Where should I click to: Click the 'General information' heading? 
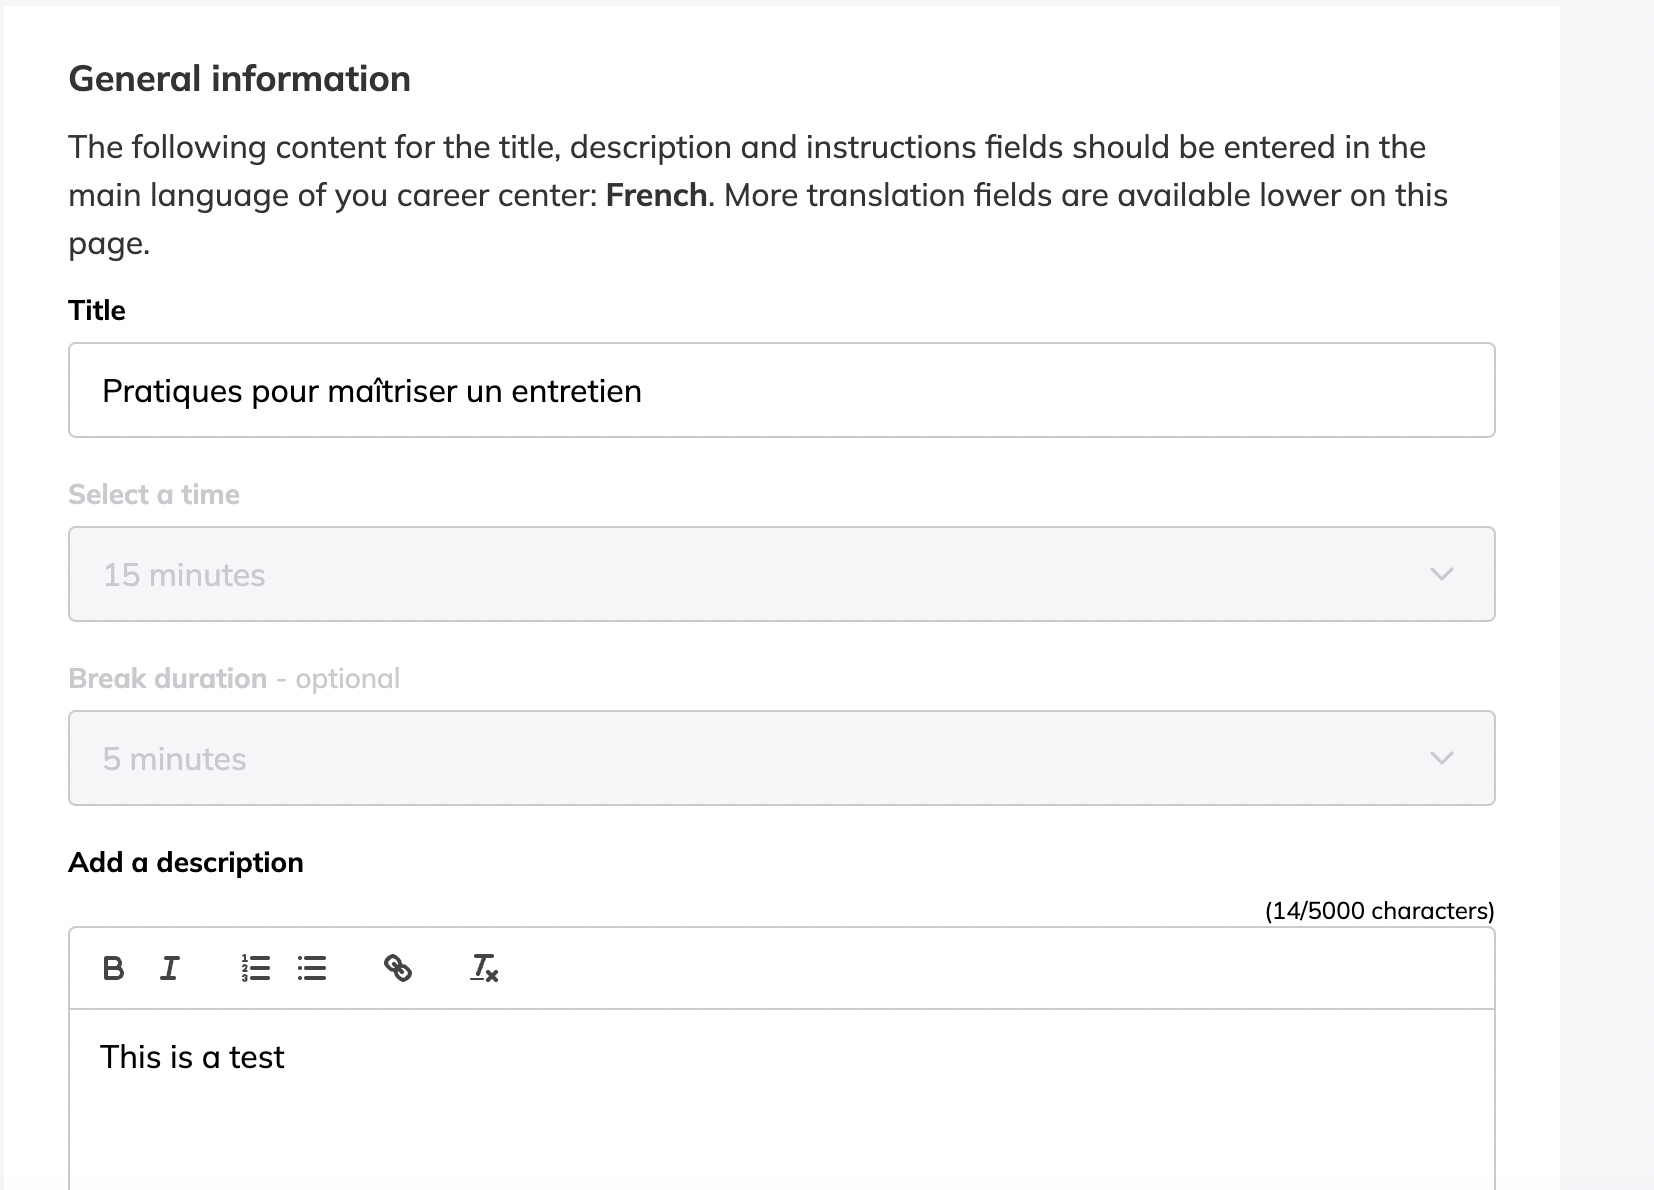click(240, 79)
